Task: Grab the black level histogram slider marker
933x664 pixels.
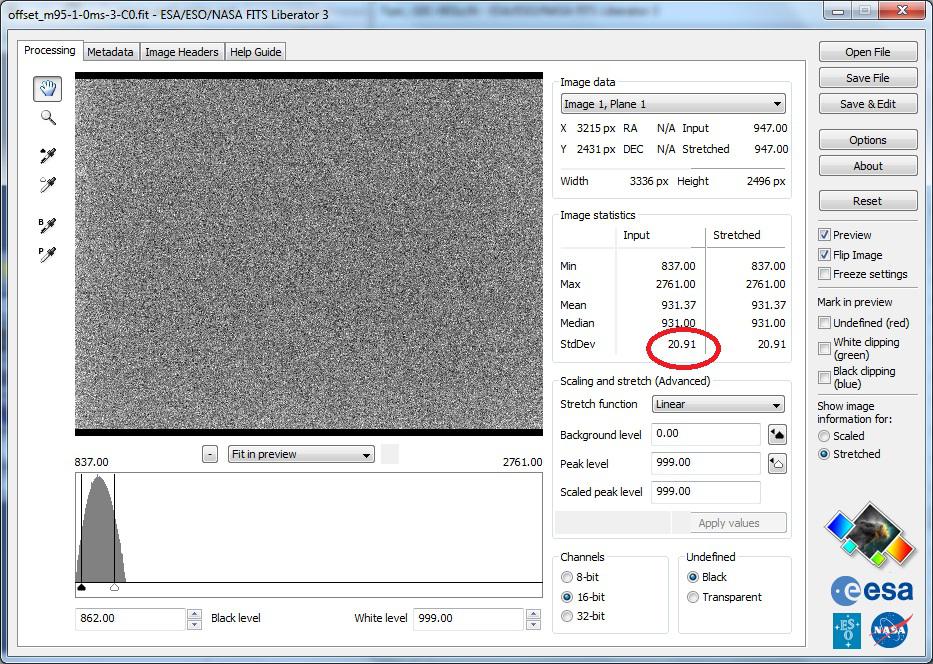Action: click(x=82, y=588)
